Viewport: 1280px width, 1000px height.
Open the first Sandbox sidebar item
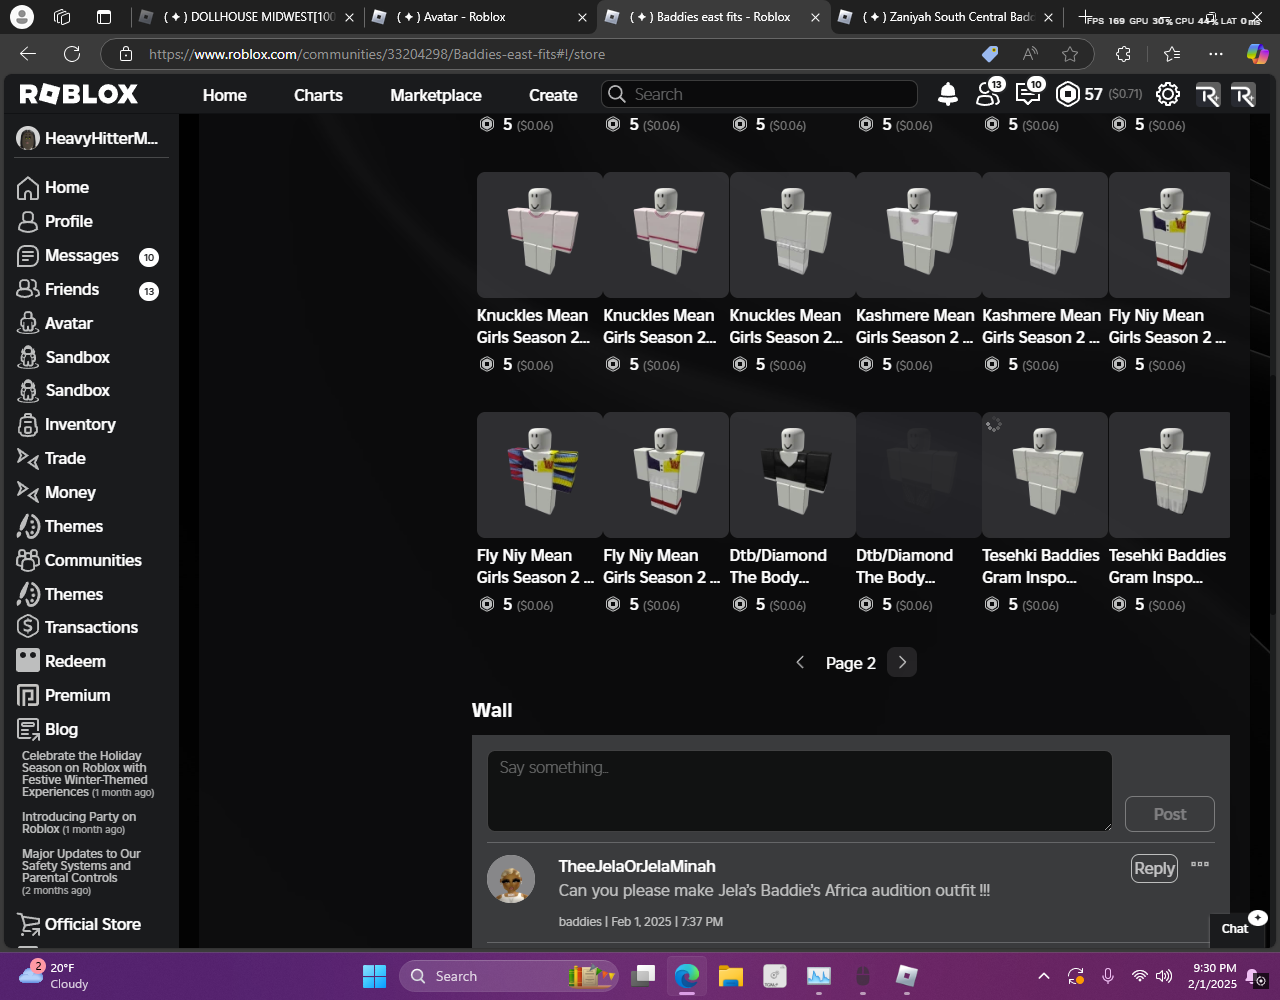click(x=63, y=358)
